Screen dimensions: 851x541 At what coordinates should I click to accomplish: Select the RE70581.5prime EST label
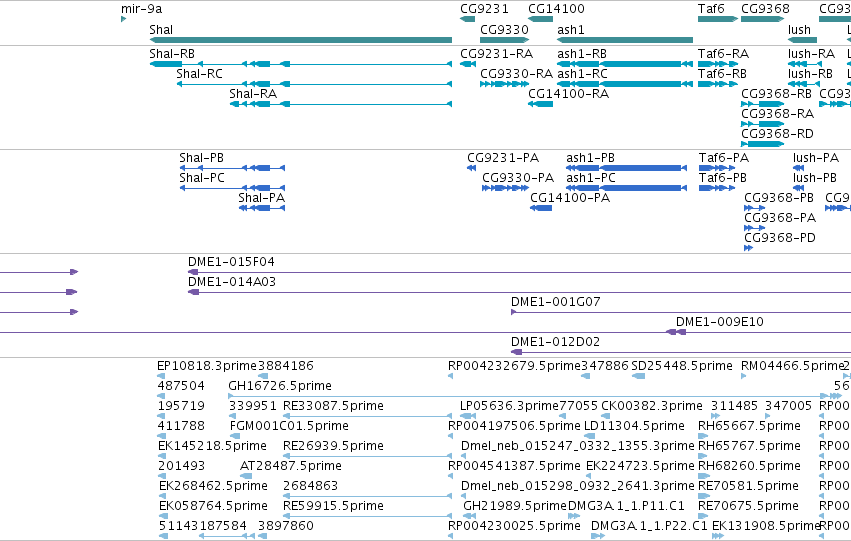[x=748, y=487]
